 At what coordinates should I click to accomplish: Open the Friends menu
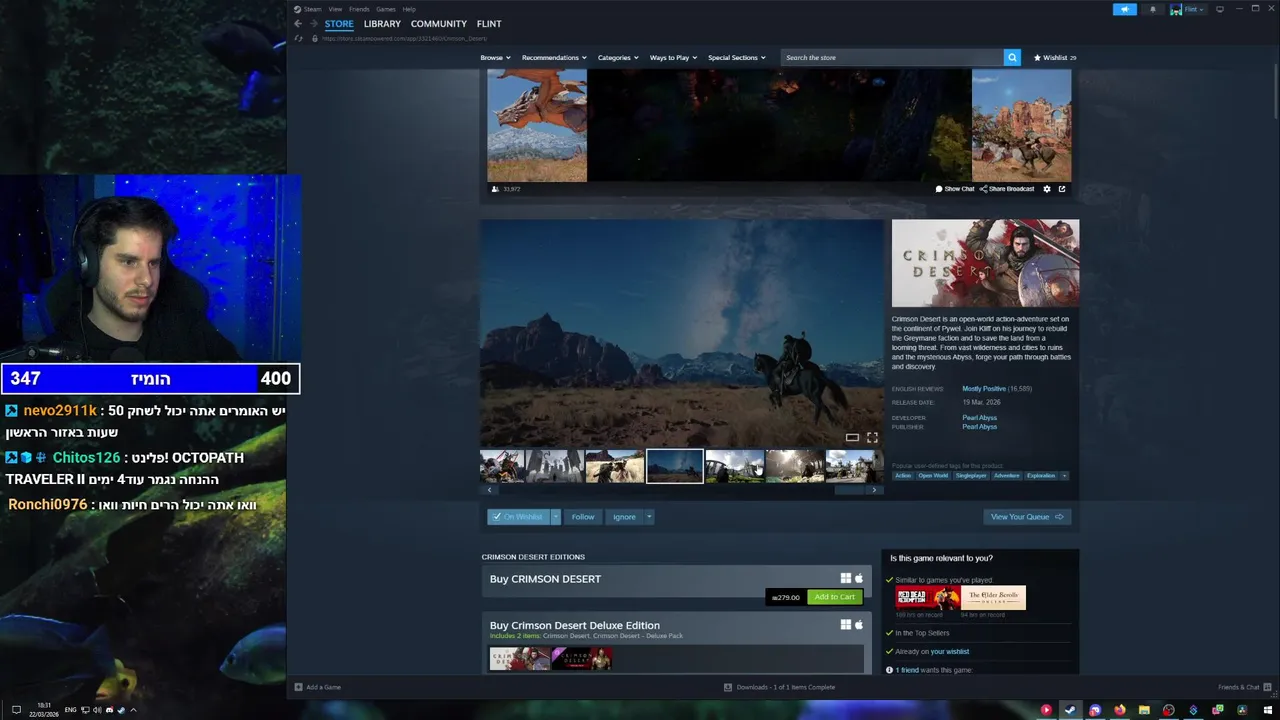coord(359,9)
